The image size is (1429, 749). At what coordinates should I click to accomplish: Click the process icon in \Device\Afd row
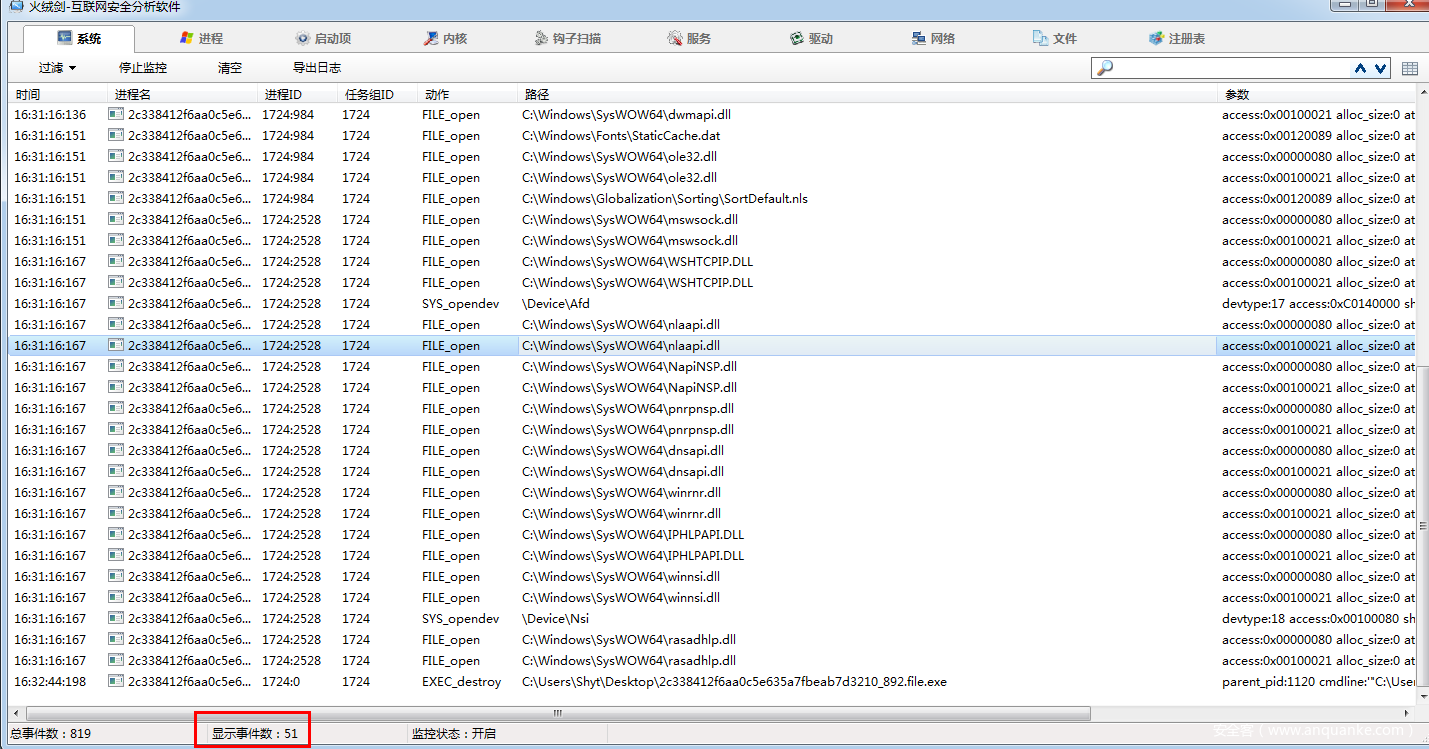coord(116,303)
